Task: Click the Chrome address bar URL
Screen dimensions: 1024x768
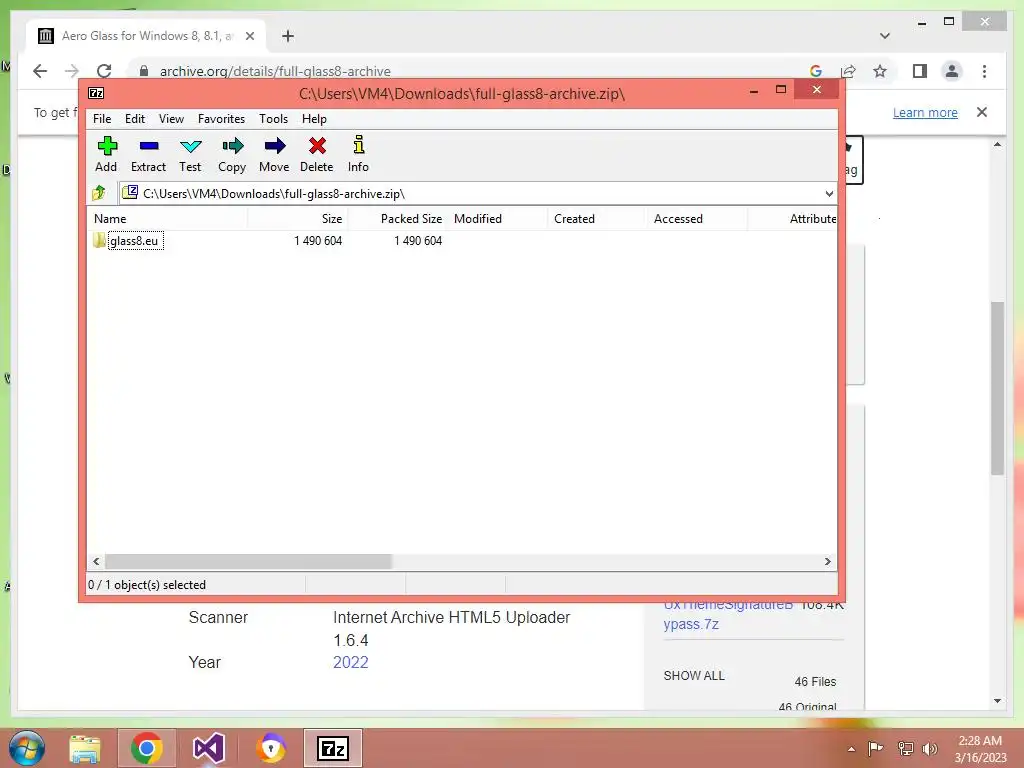Action: pos(275,71)
